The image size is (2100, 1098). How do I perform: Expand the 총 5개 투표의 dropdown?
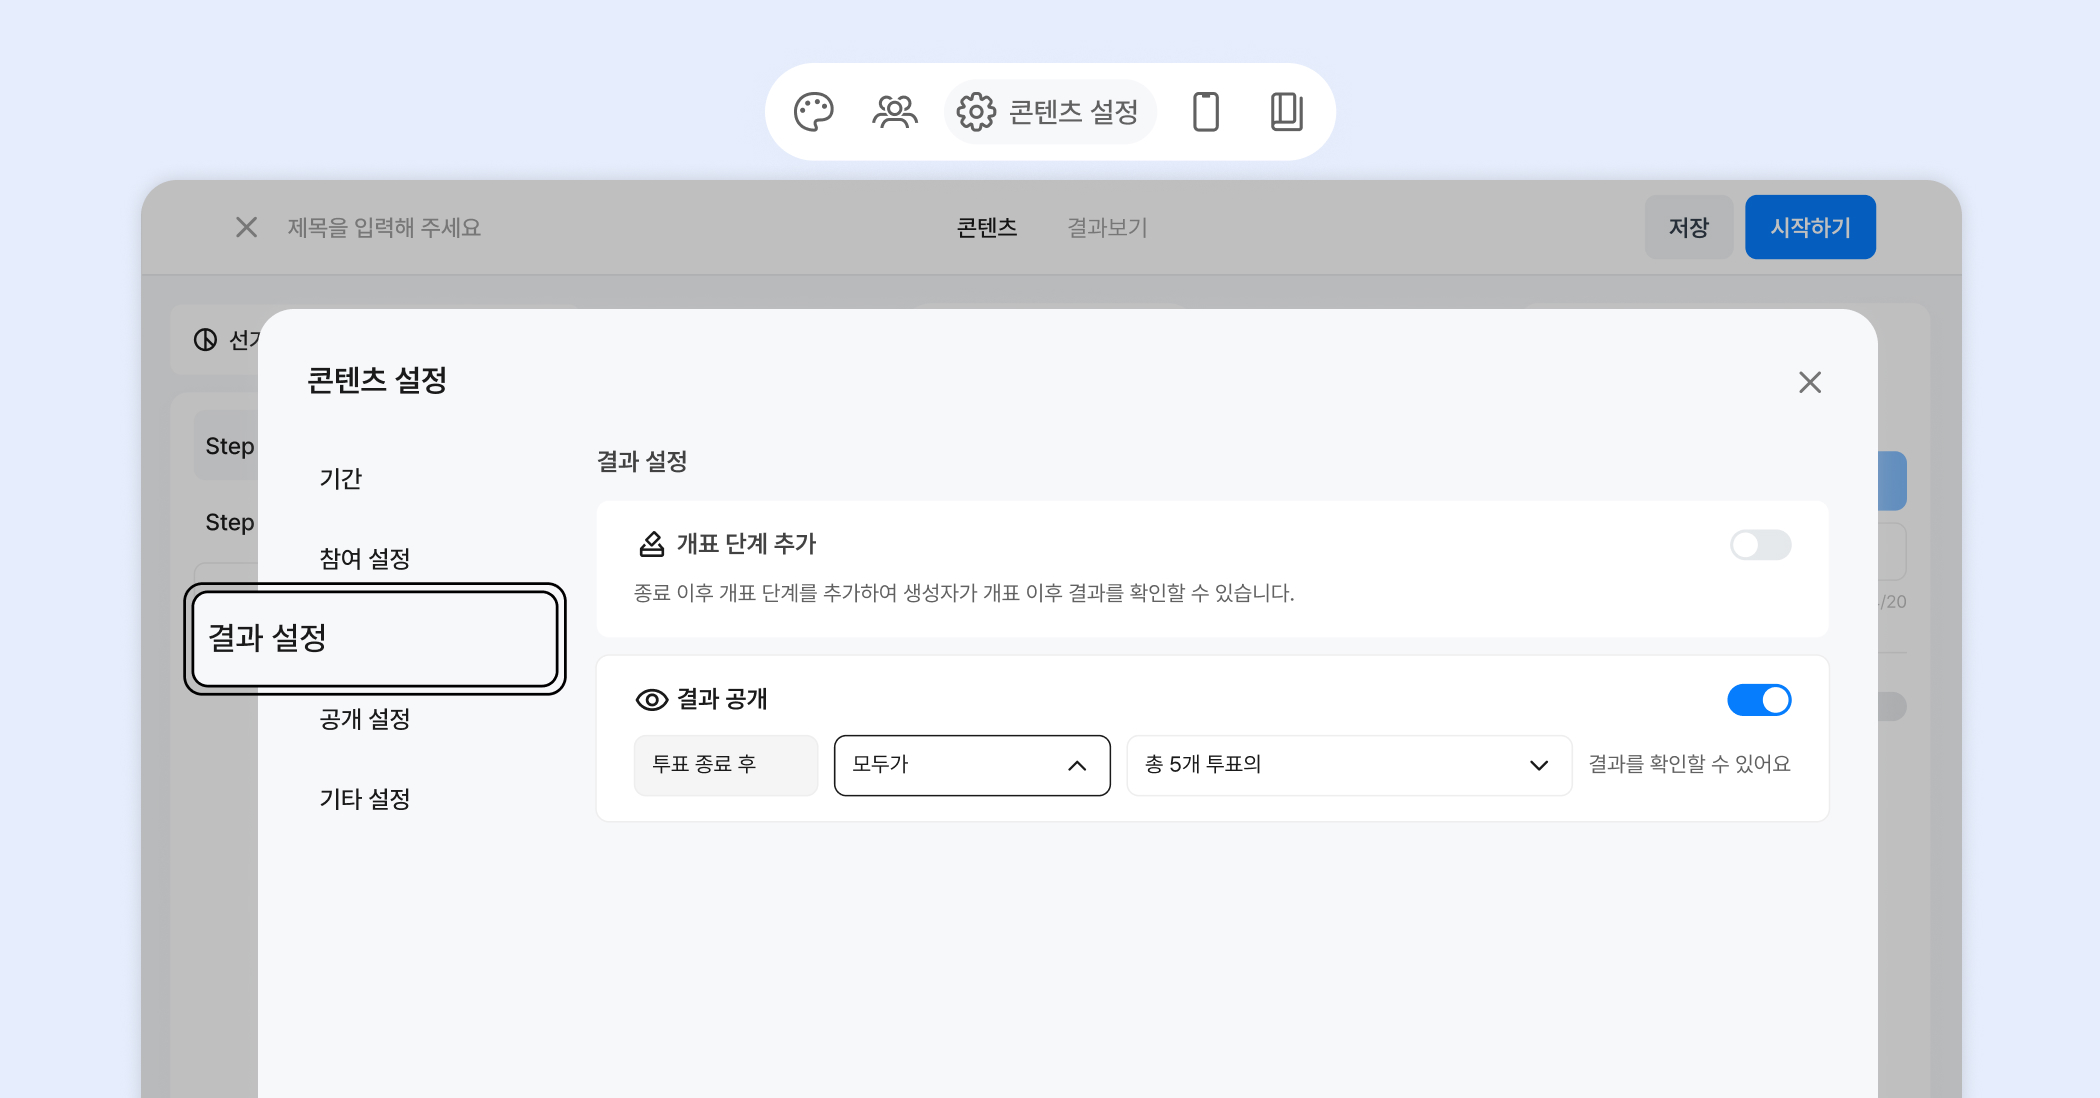coord(1348,765)
